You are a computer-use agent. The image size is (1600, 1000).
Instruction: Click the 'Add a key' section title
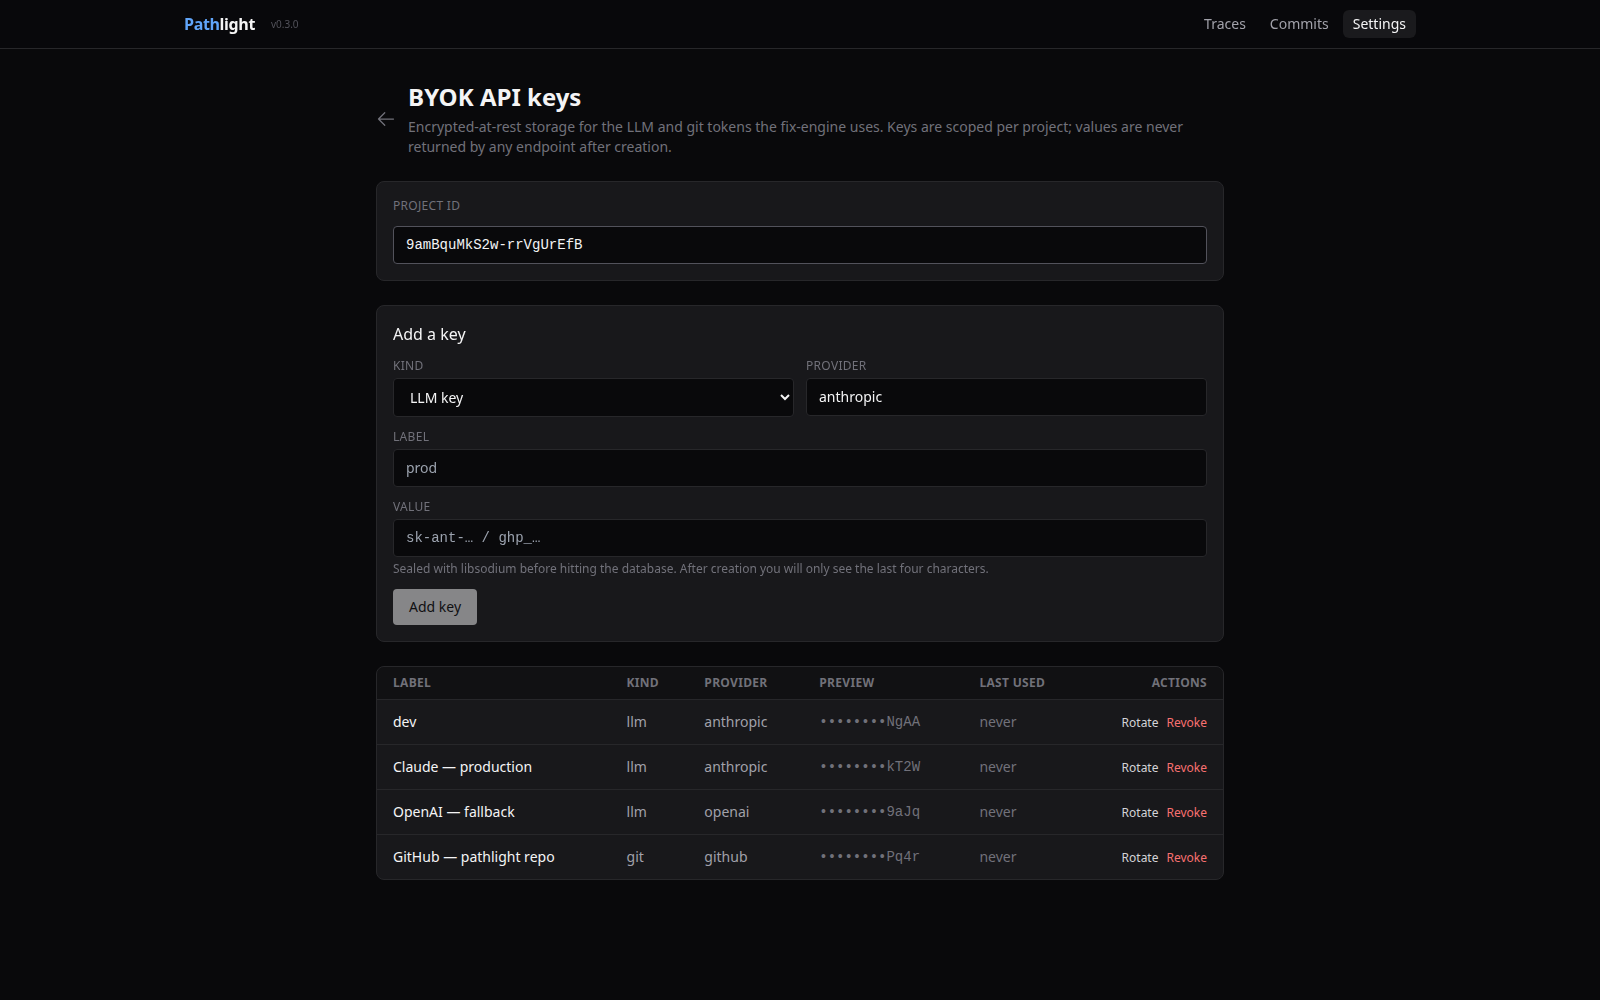tap(429, 334)
